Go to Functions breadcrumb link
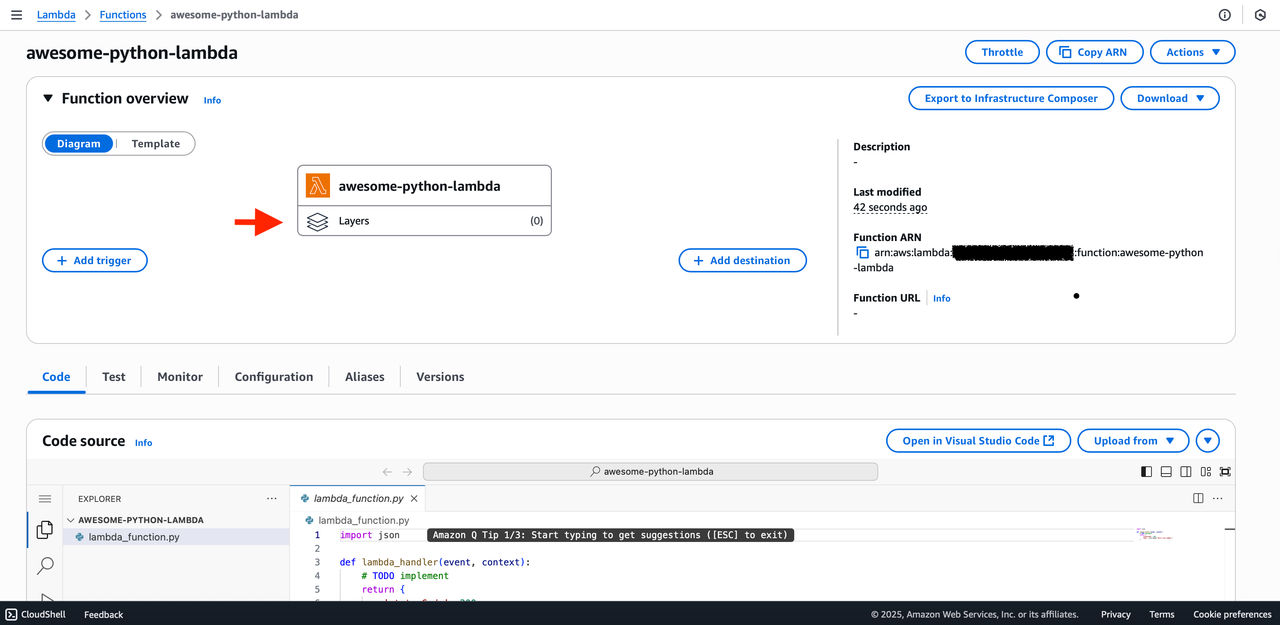The height and width of the screenshot is (625, 1280). pyautogui.click(x=123, y=15)
